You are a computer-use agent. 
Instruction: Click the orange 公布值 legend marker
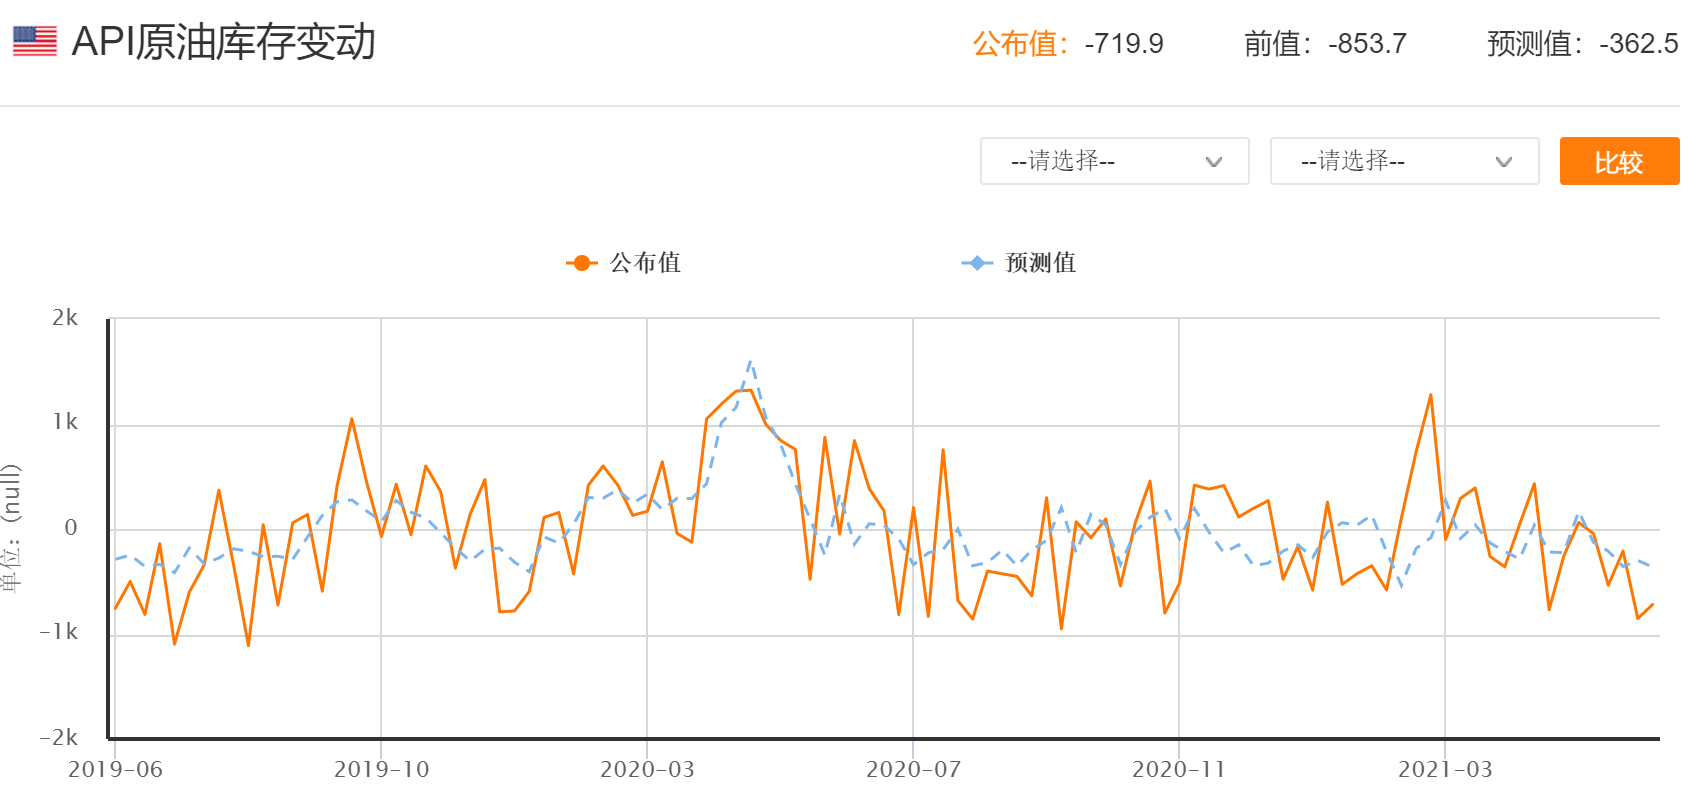(x=582, y=263)
